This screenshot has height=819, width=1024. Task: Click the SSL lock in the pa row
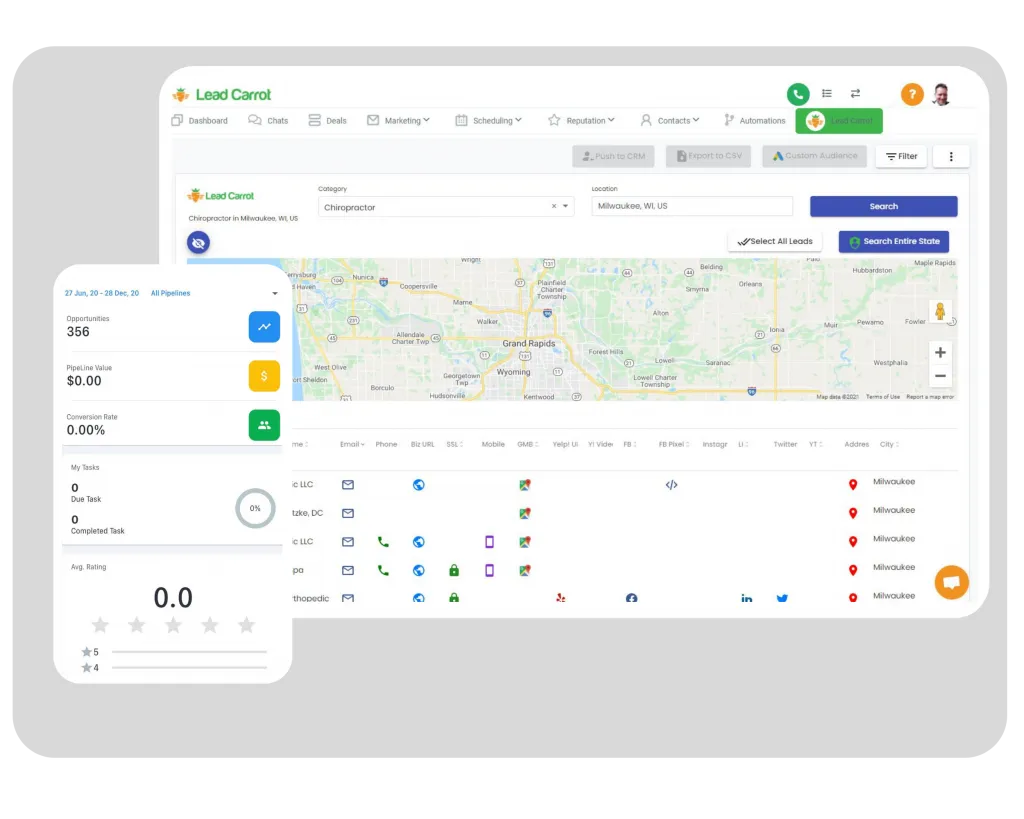pos(454,570)
